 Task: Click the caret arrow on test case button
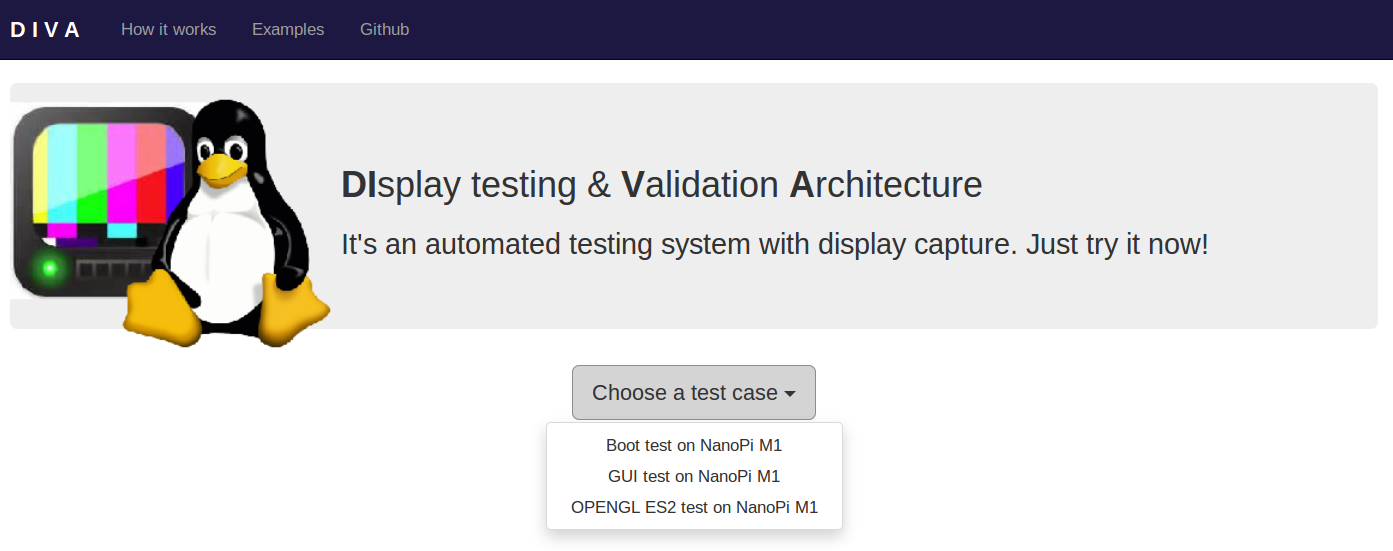tap(790, 394)
